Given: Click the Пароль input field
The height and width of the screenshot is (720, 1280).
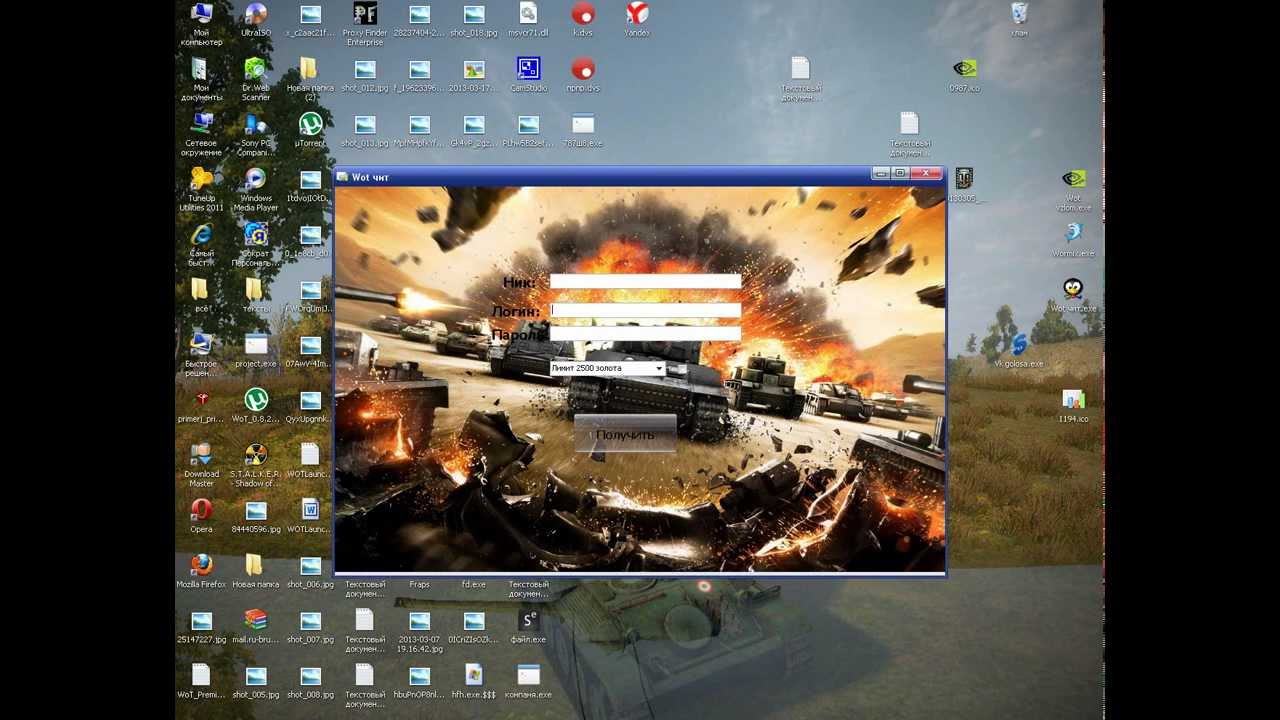Looking at the screenshot, I should point(645,334).
